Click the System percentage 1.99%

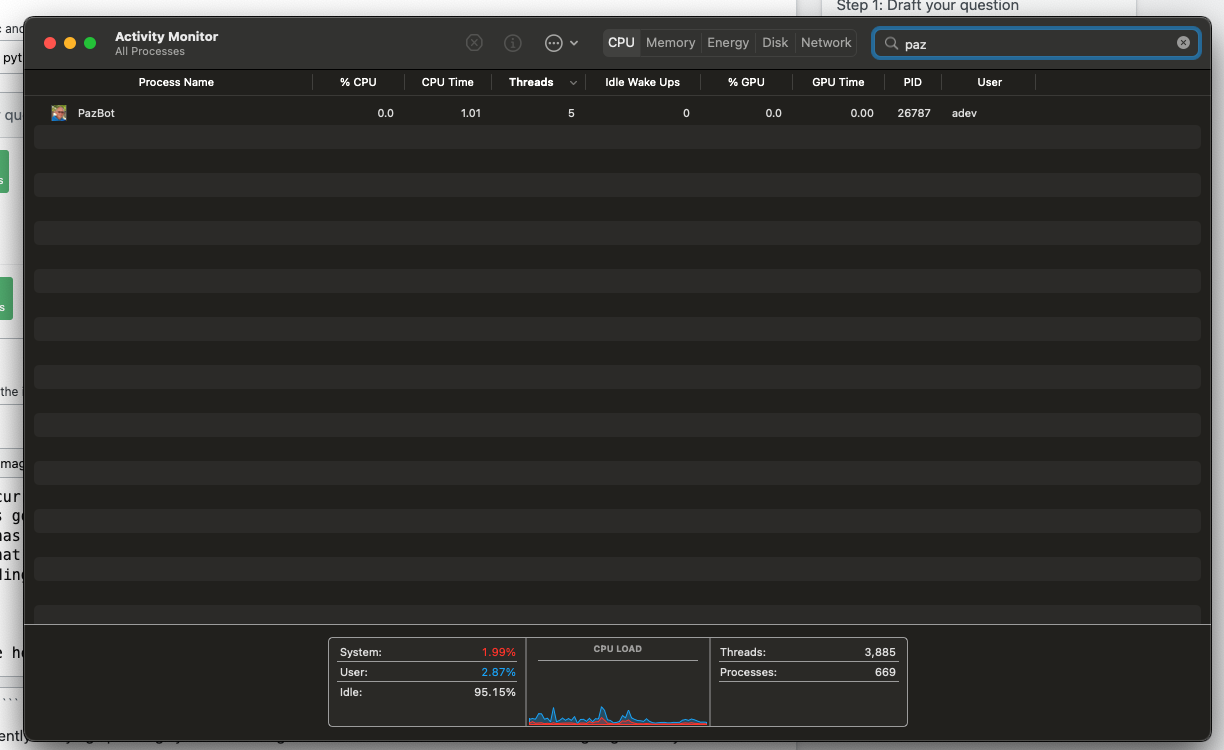pyautogui.click(x=499, y=652)
